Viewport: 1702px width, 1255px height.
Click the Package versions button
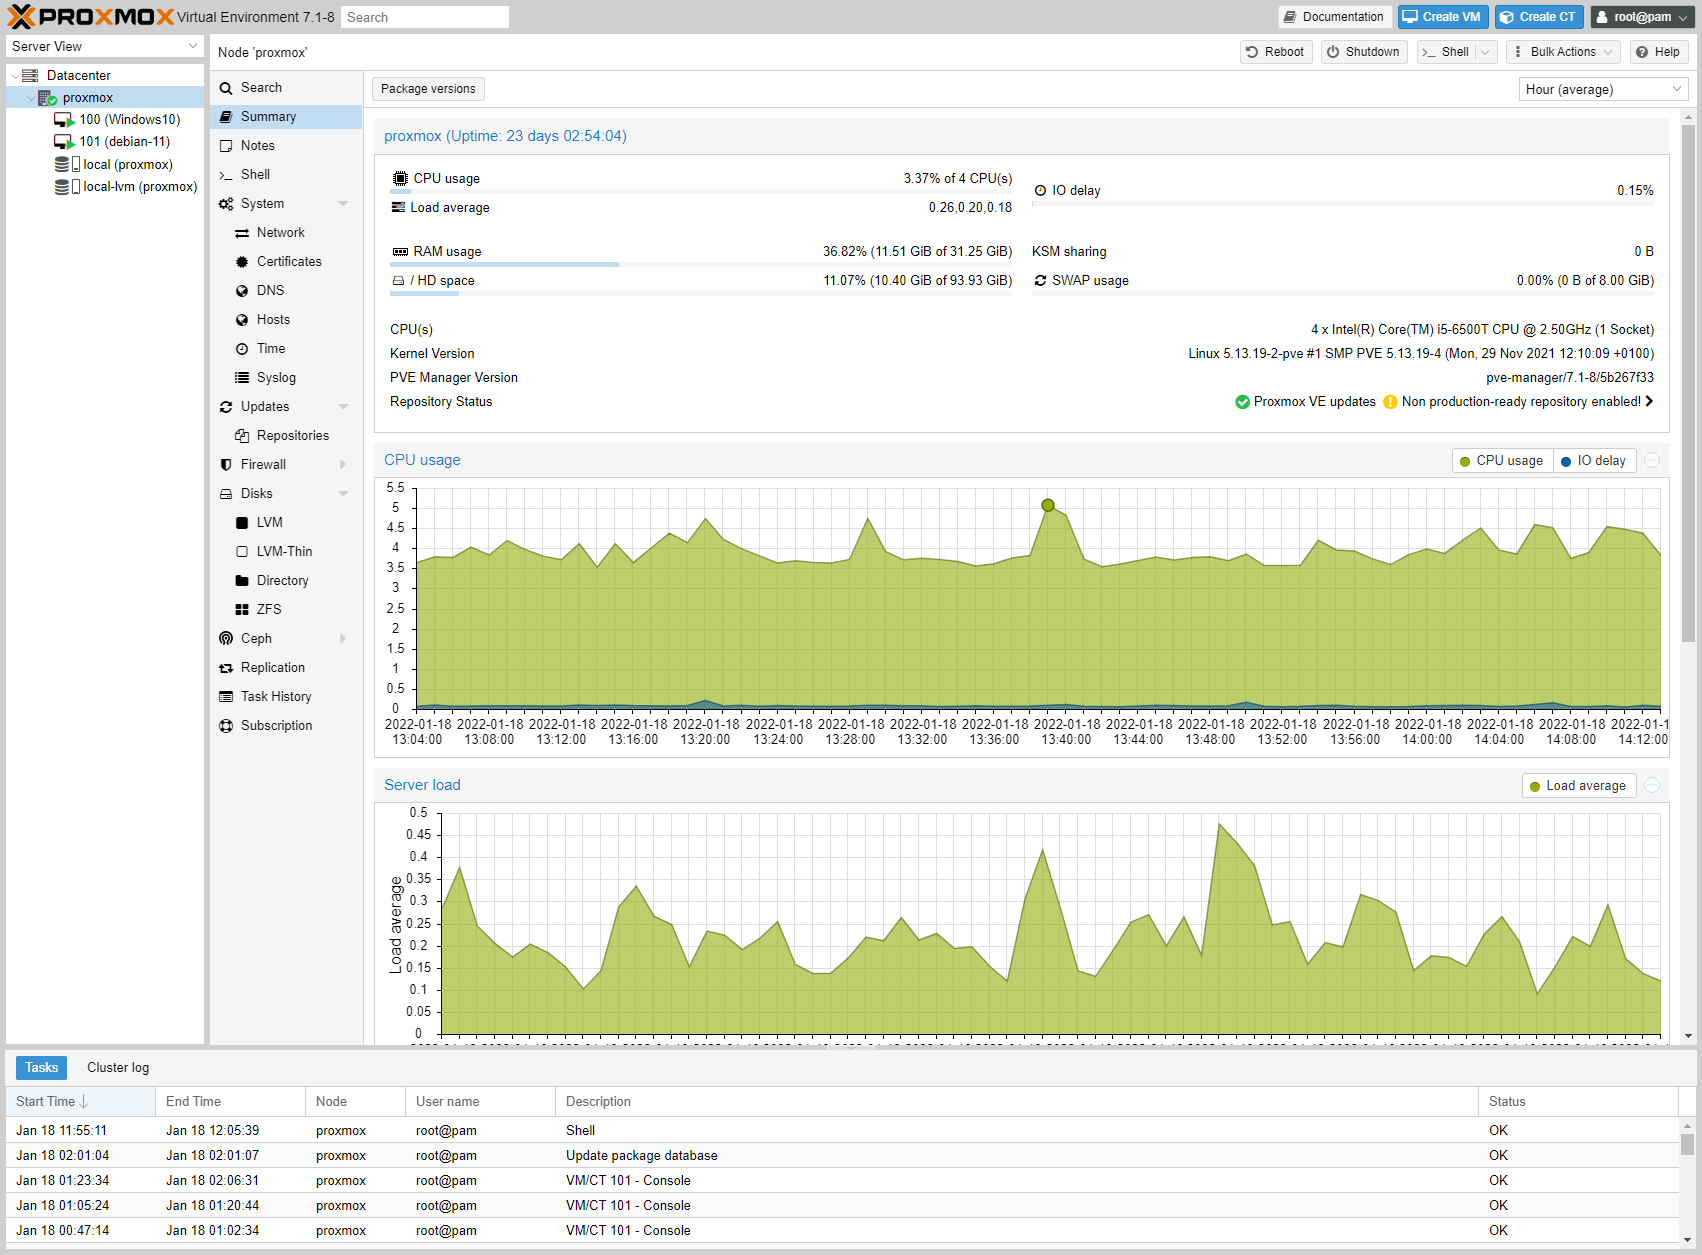[428, 89]
